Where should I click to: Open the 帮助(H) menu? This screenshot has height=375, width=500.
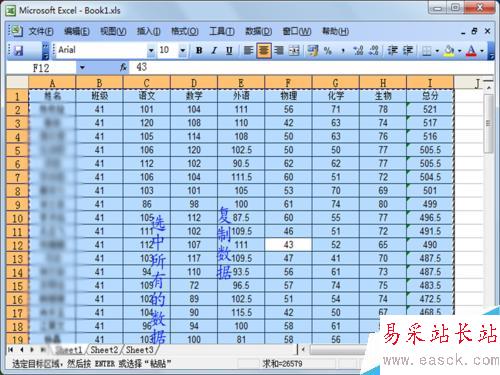335,31
